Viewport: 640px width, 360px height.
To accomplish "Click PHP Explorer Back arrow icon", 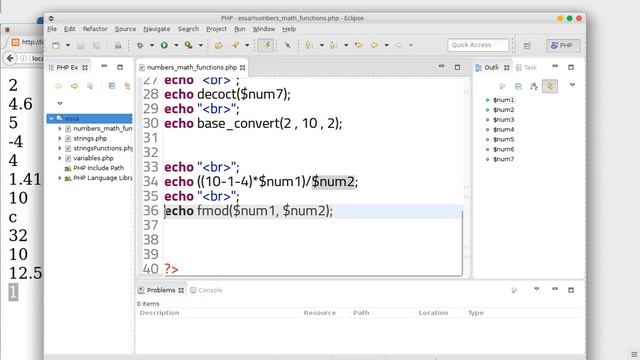I will pyautogui.click(x=58, y=86).
